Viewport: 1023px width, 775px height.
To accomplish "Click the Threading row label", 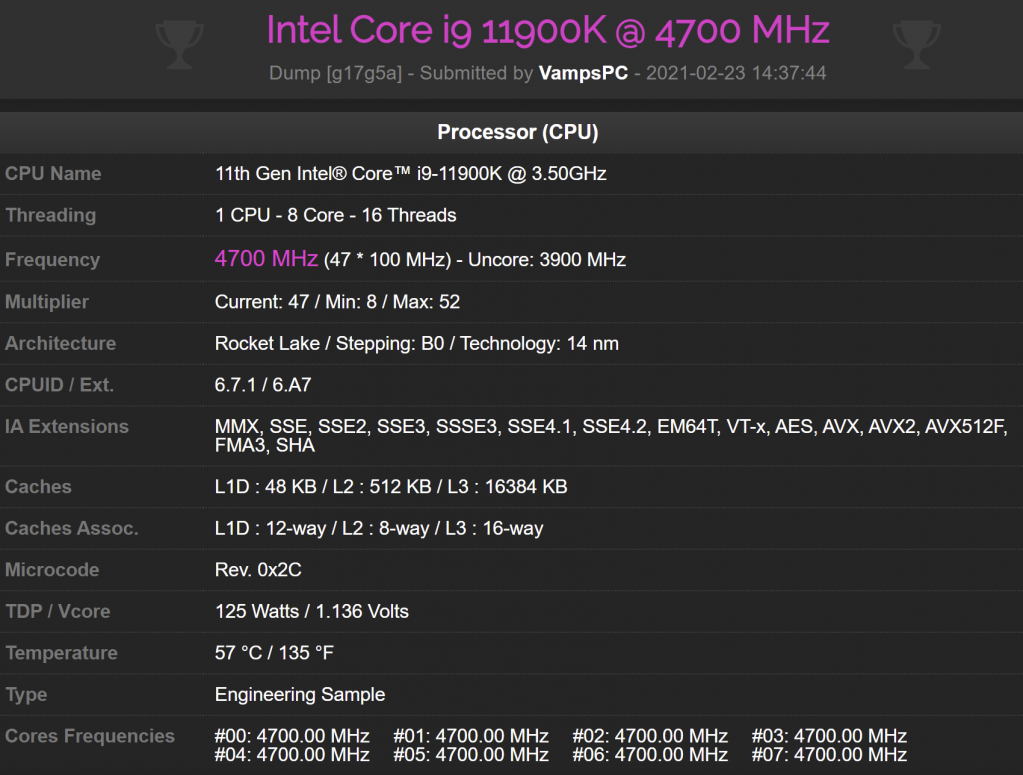I will click(x=50, y=215).
